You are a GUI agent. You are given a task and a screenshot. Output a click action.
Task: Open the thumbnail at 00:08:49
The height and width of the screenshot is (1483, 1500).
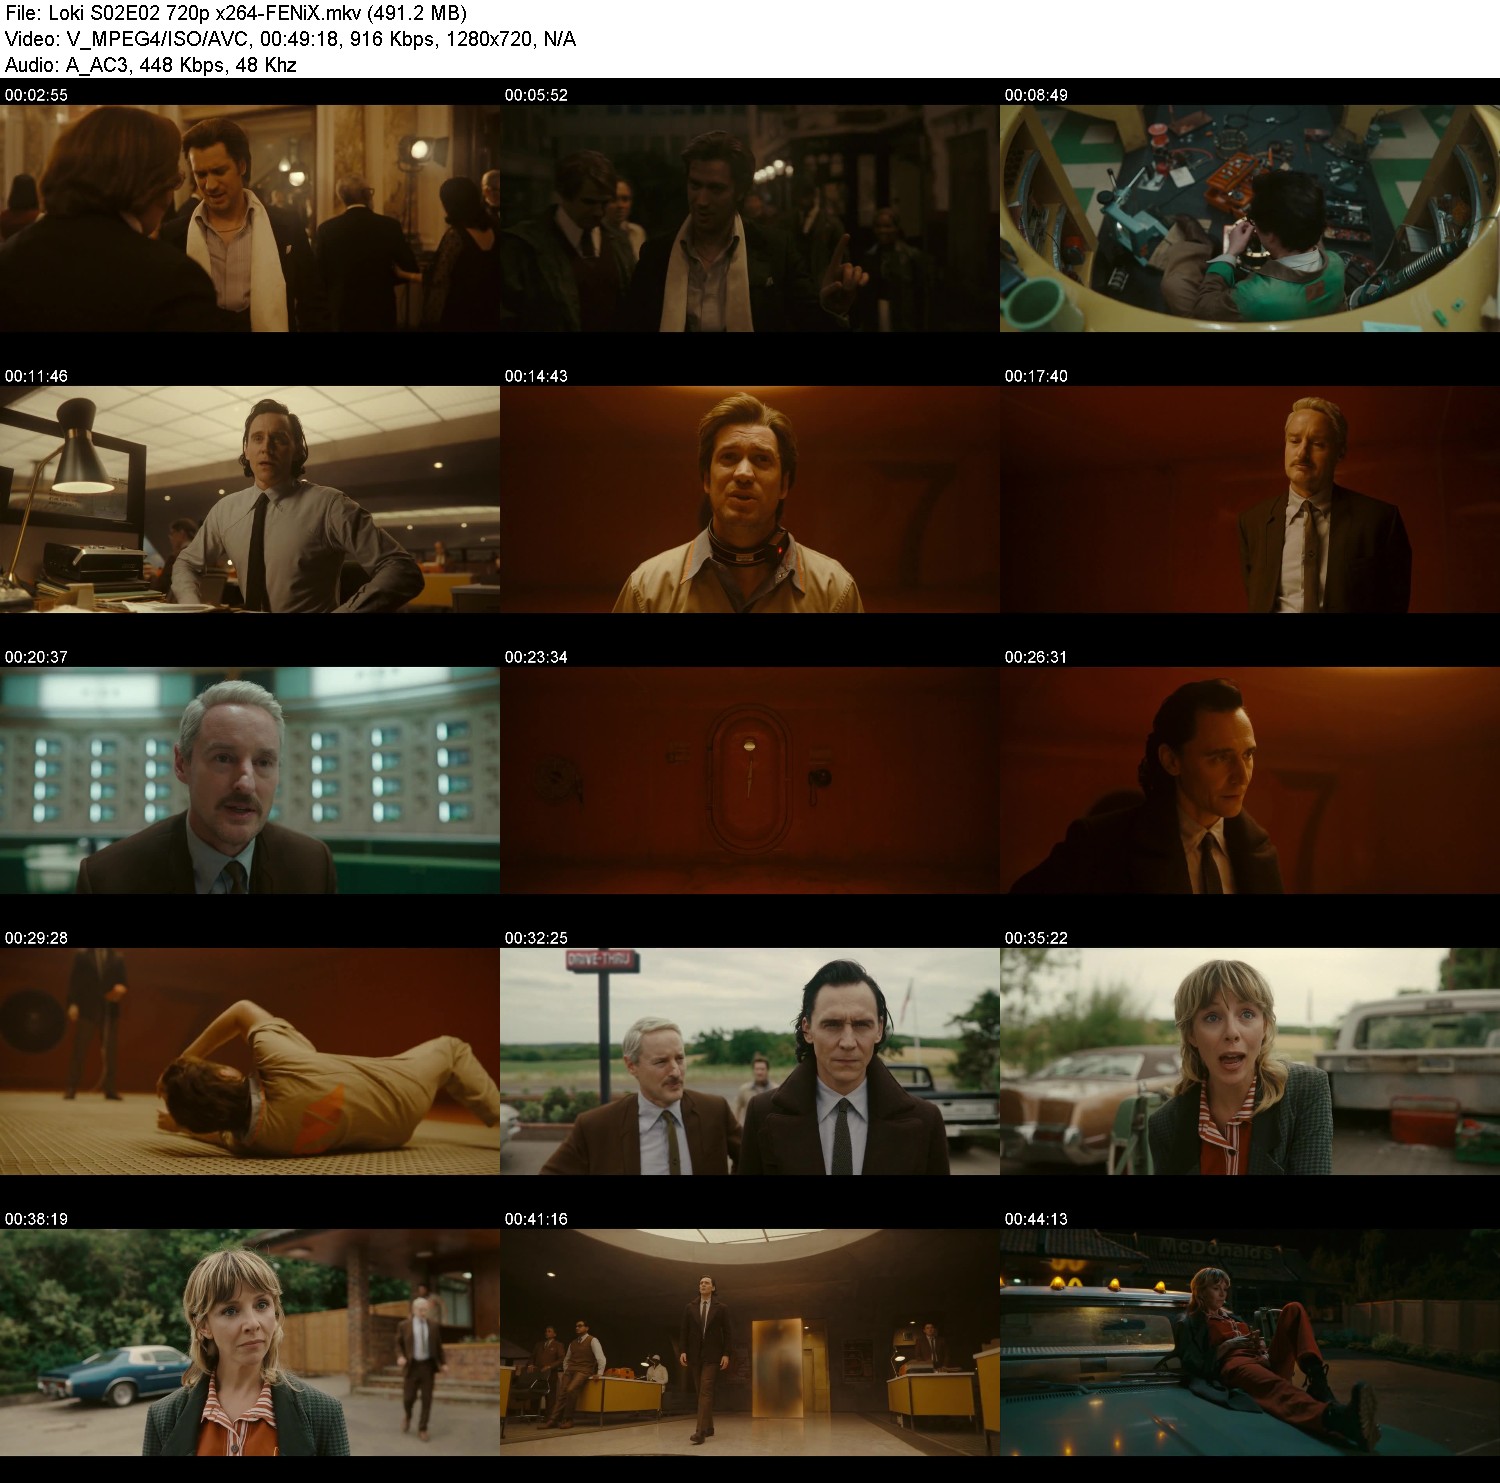point(1250,218)
